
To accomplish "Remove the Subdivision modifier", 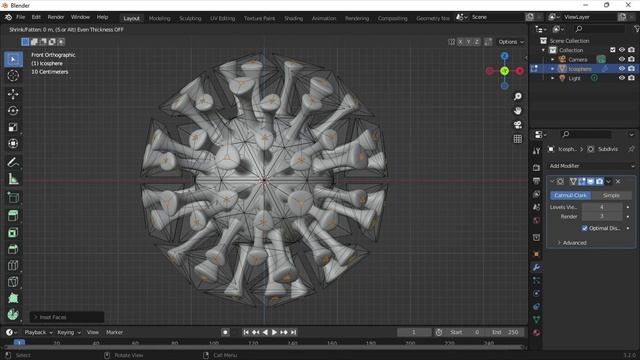I will pyautogui.click(x=618, y=182).
